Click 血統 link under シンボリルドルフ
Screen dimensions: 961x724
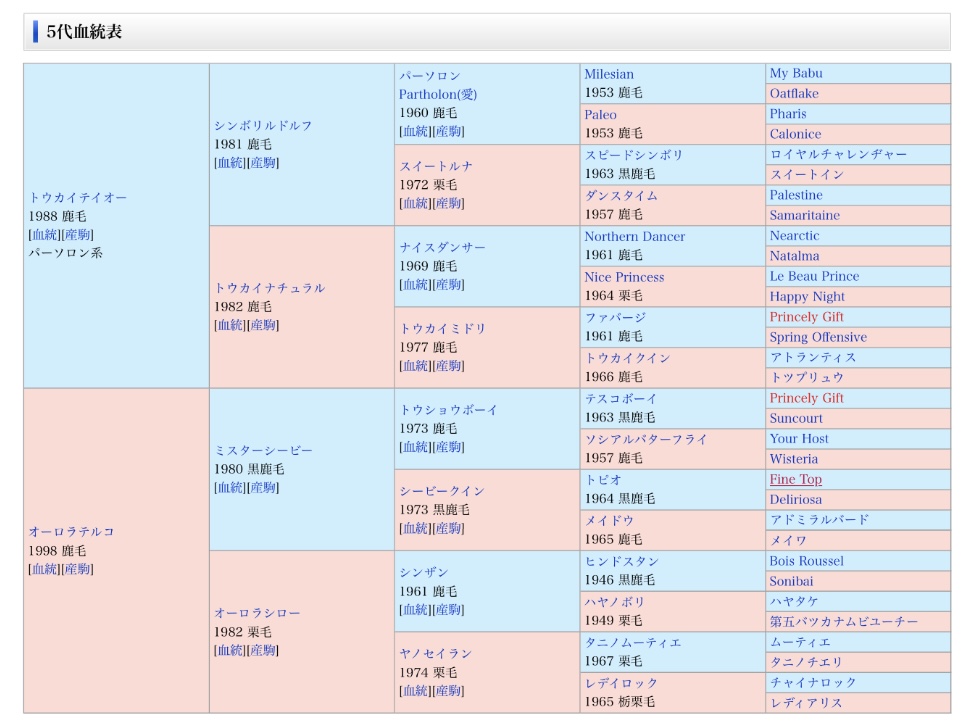(231, 163)
